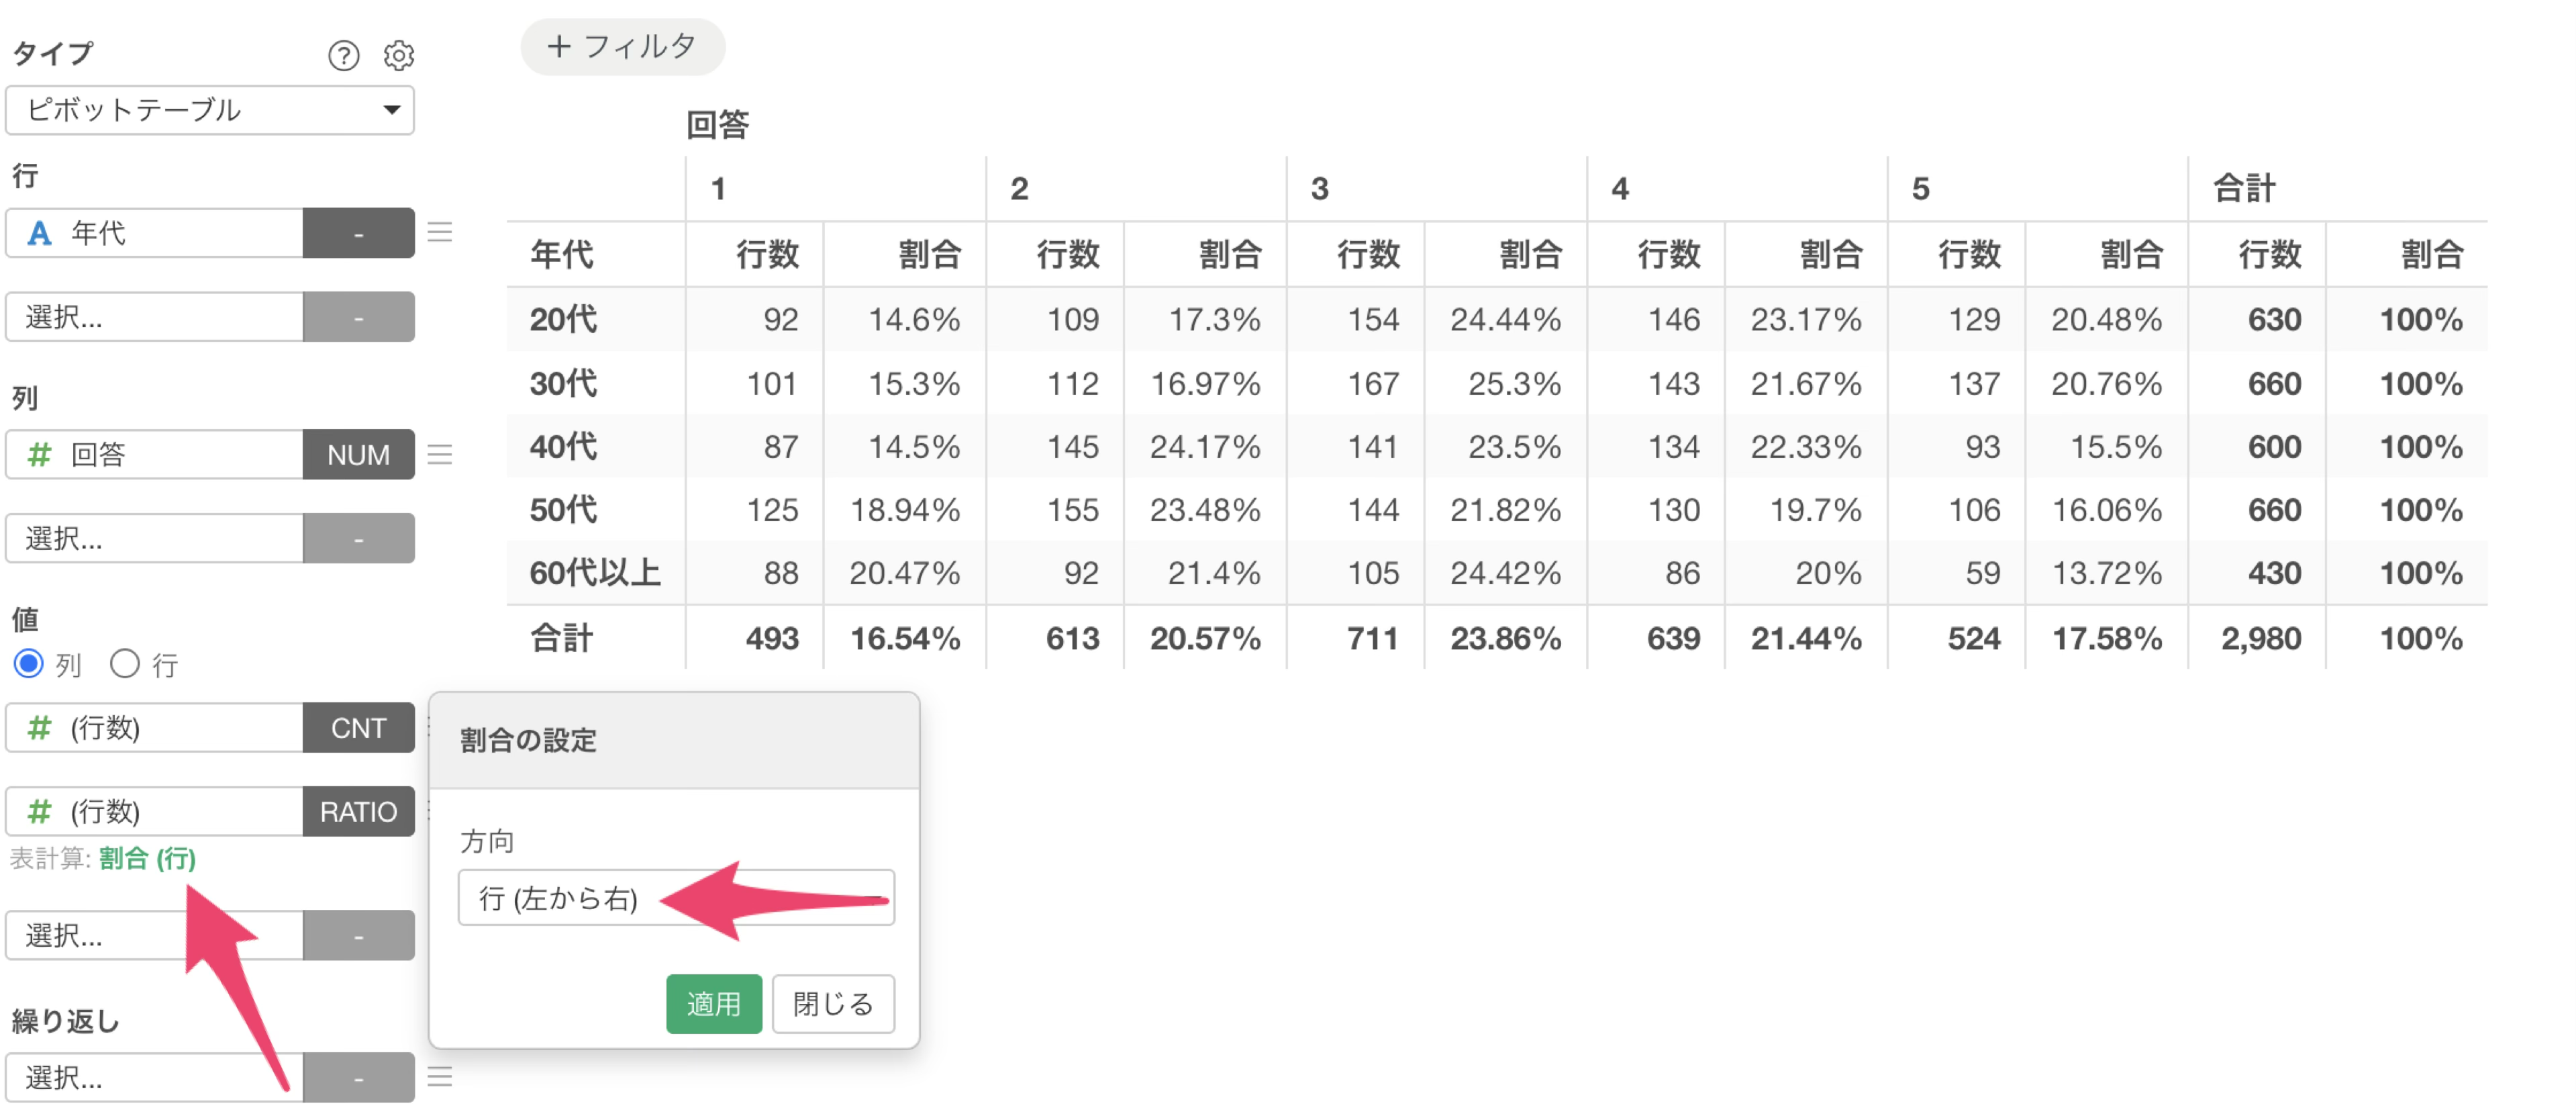Open the RATIO aggregation dropdown
The width and height of the screenshot is (2576, 1120).
pyautogui.click(x=358, y=811)
